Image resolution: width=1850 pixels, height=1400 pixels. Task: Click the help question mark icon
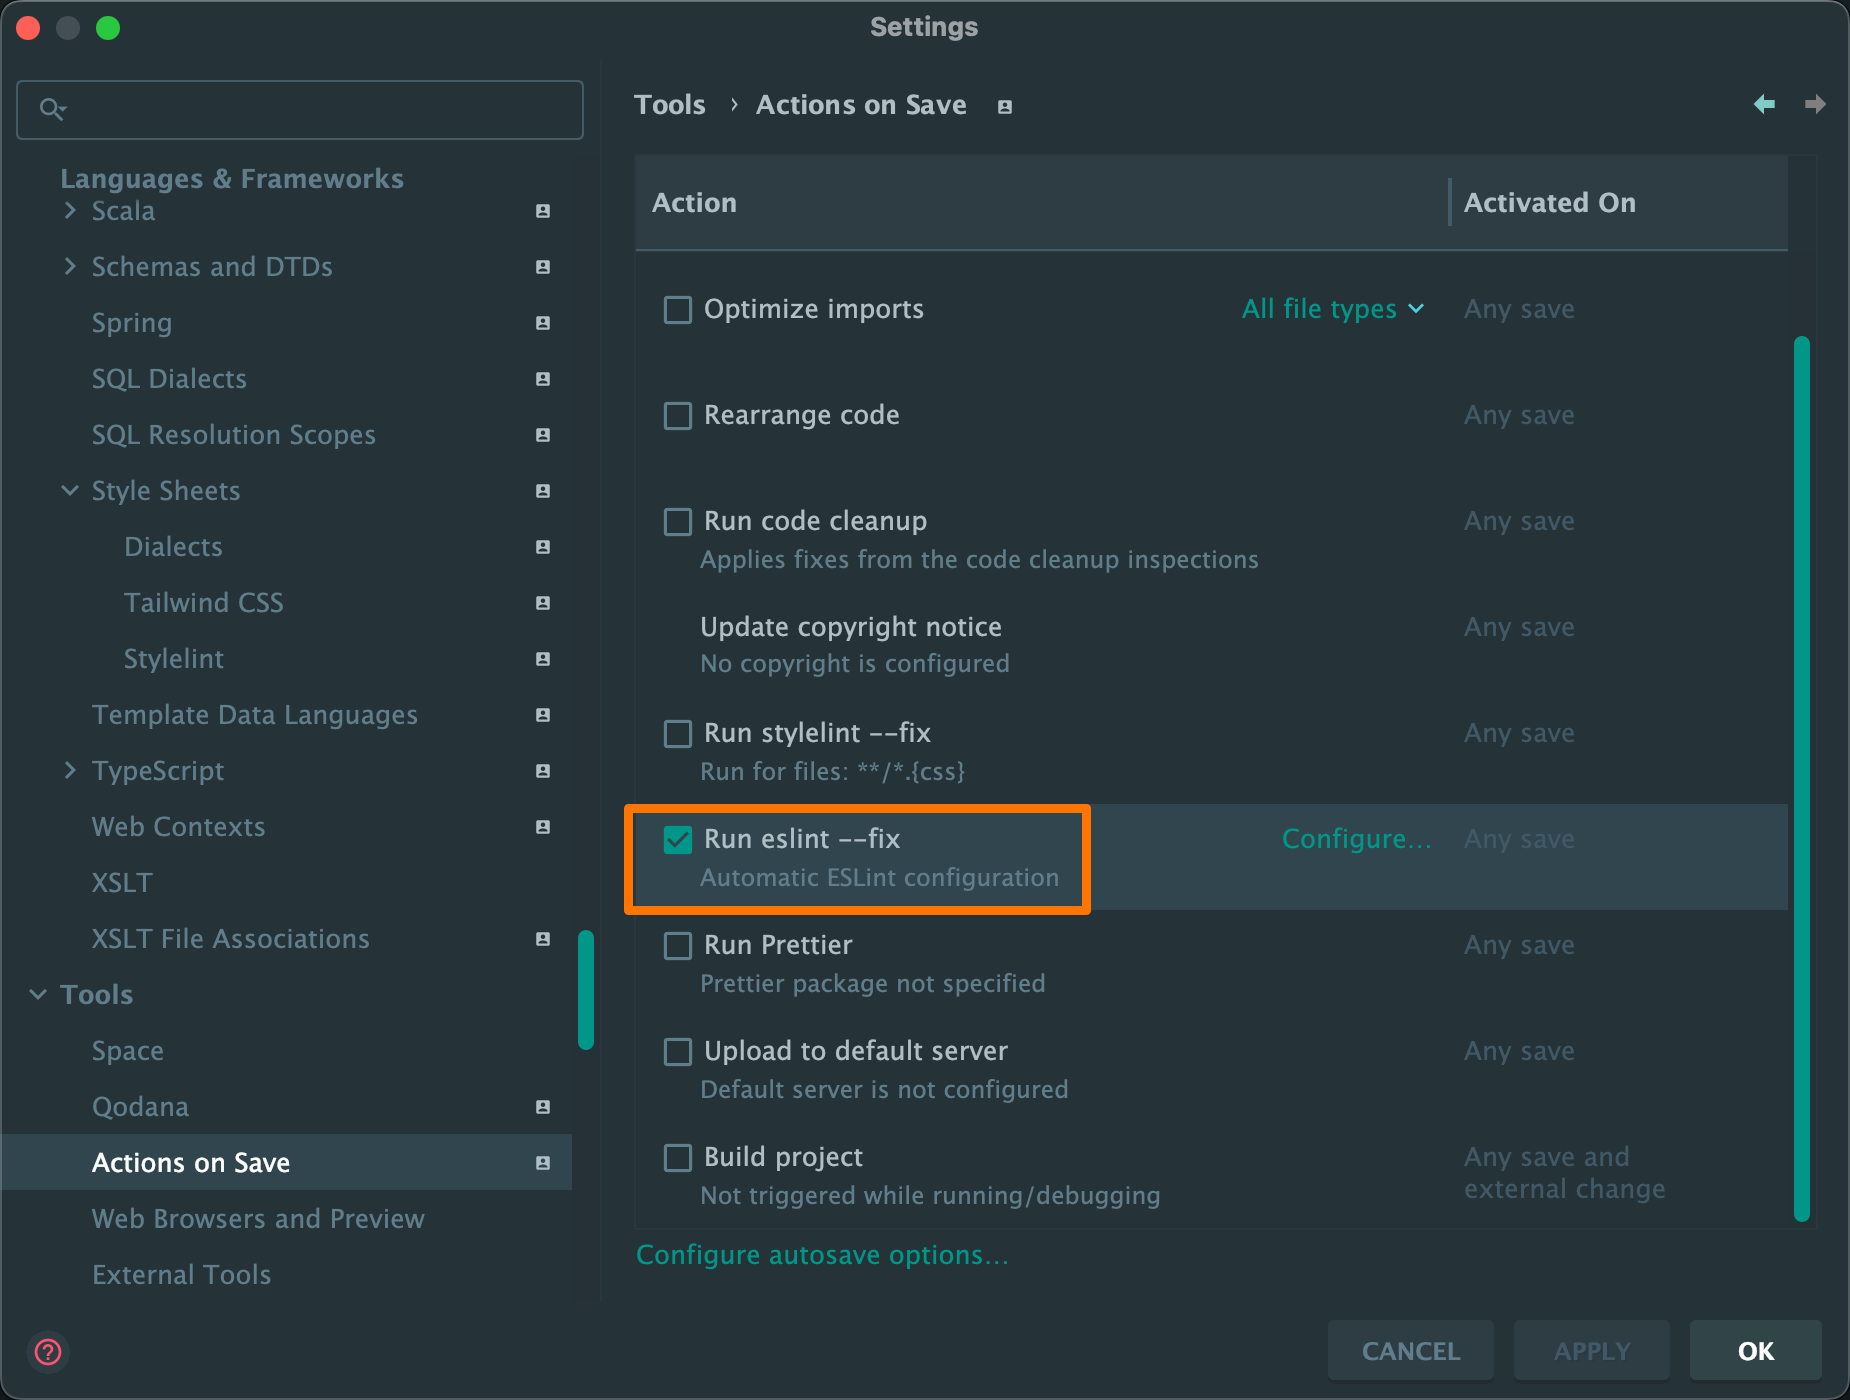point(48,1352)
